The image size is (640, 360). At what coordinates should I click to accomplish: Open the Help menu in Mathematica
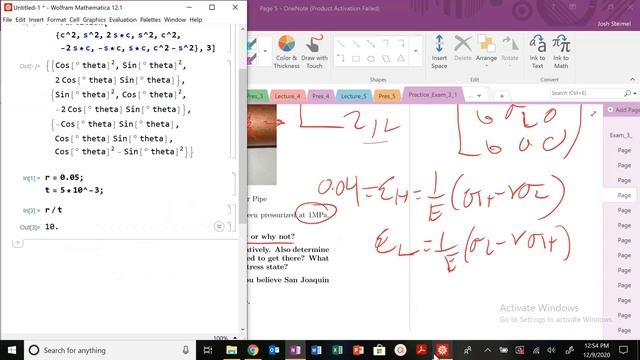point(196,20)
